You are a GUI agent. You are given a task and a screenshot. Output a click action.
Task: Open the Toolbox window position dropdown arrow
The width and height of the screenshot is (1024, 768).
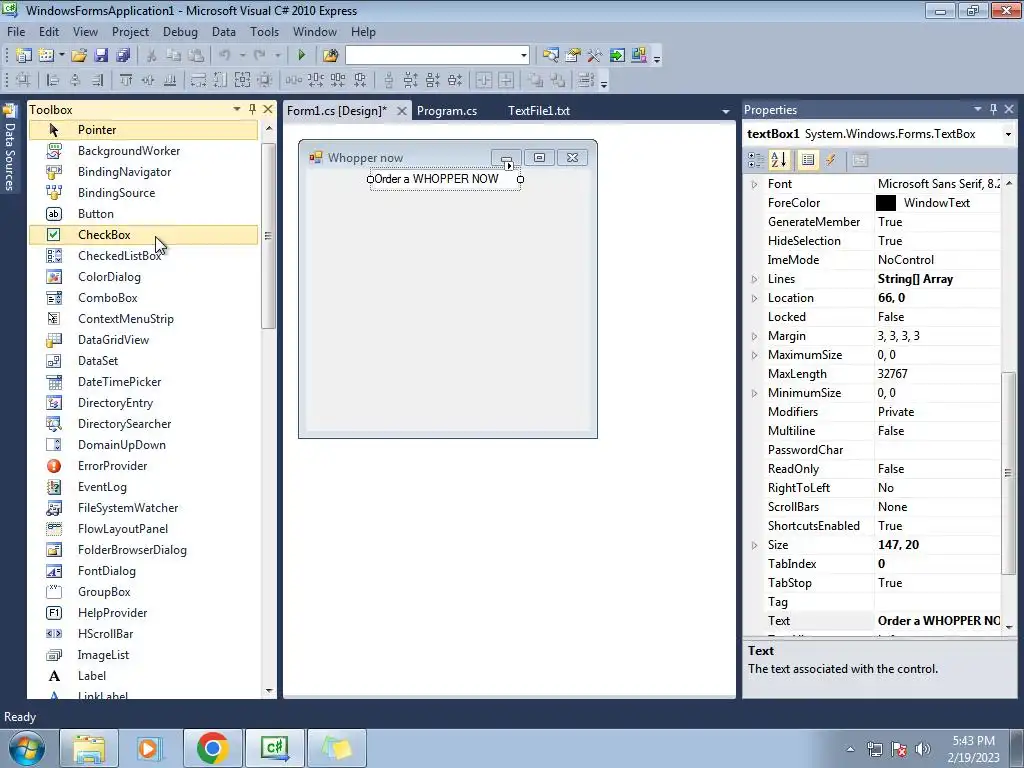point(237,109)
